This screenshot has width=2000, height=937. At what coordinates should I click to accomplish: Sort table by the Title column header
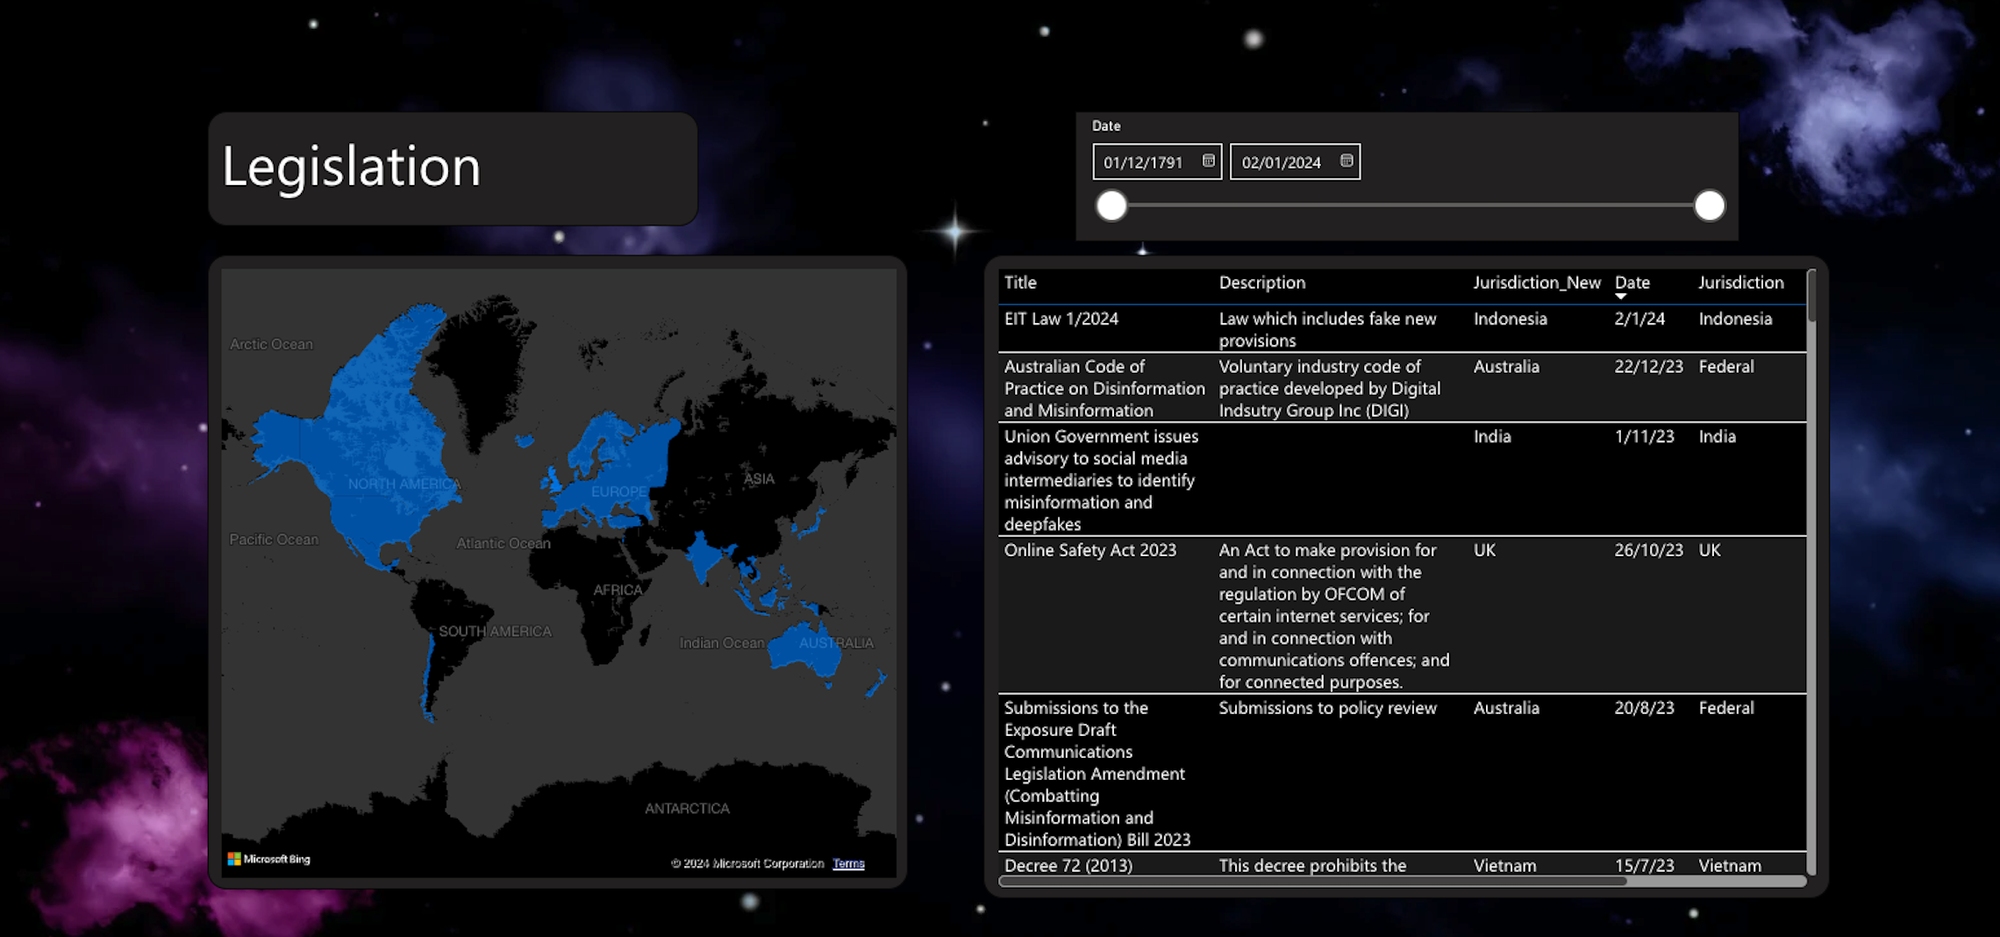click(1020, 283)
